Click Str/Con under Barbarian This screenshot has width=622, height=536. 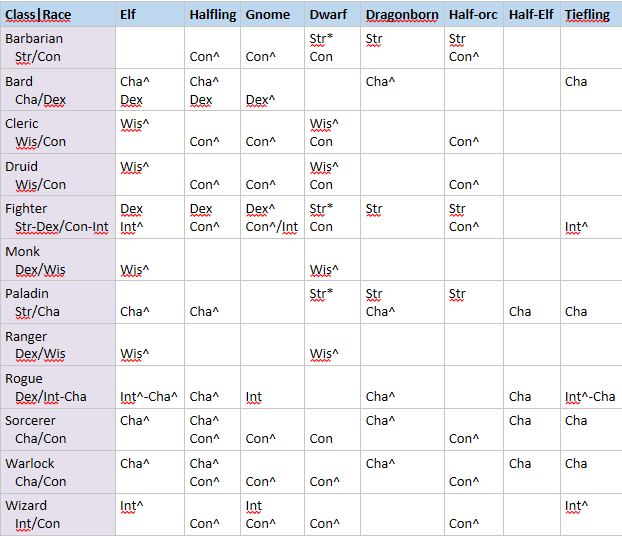tap(38, 57)
